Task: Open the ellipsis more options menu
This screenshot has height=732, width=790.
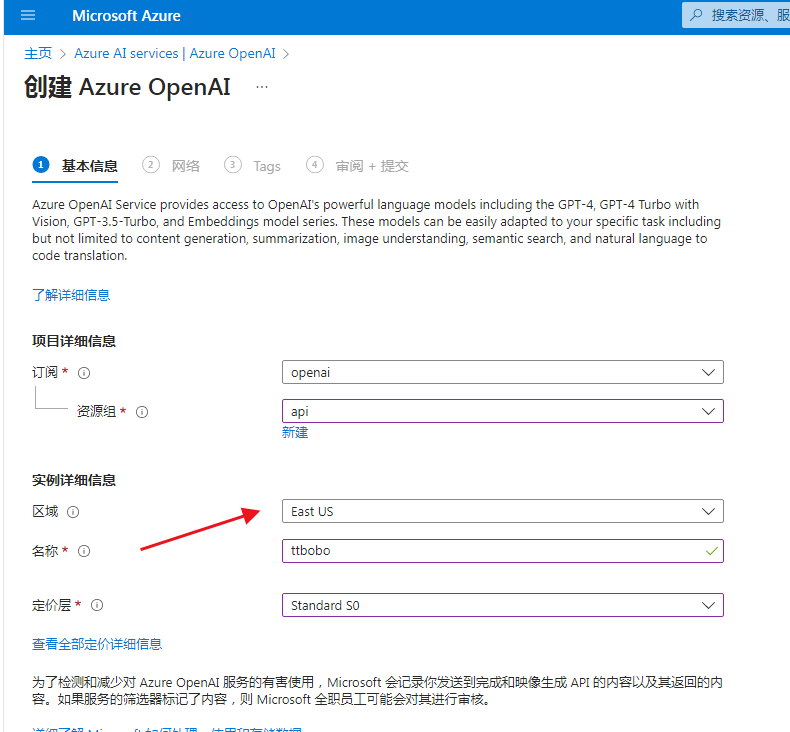Action: (x=261, y=87)
